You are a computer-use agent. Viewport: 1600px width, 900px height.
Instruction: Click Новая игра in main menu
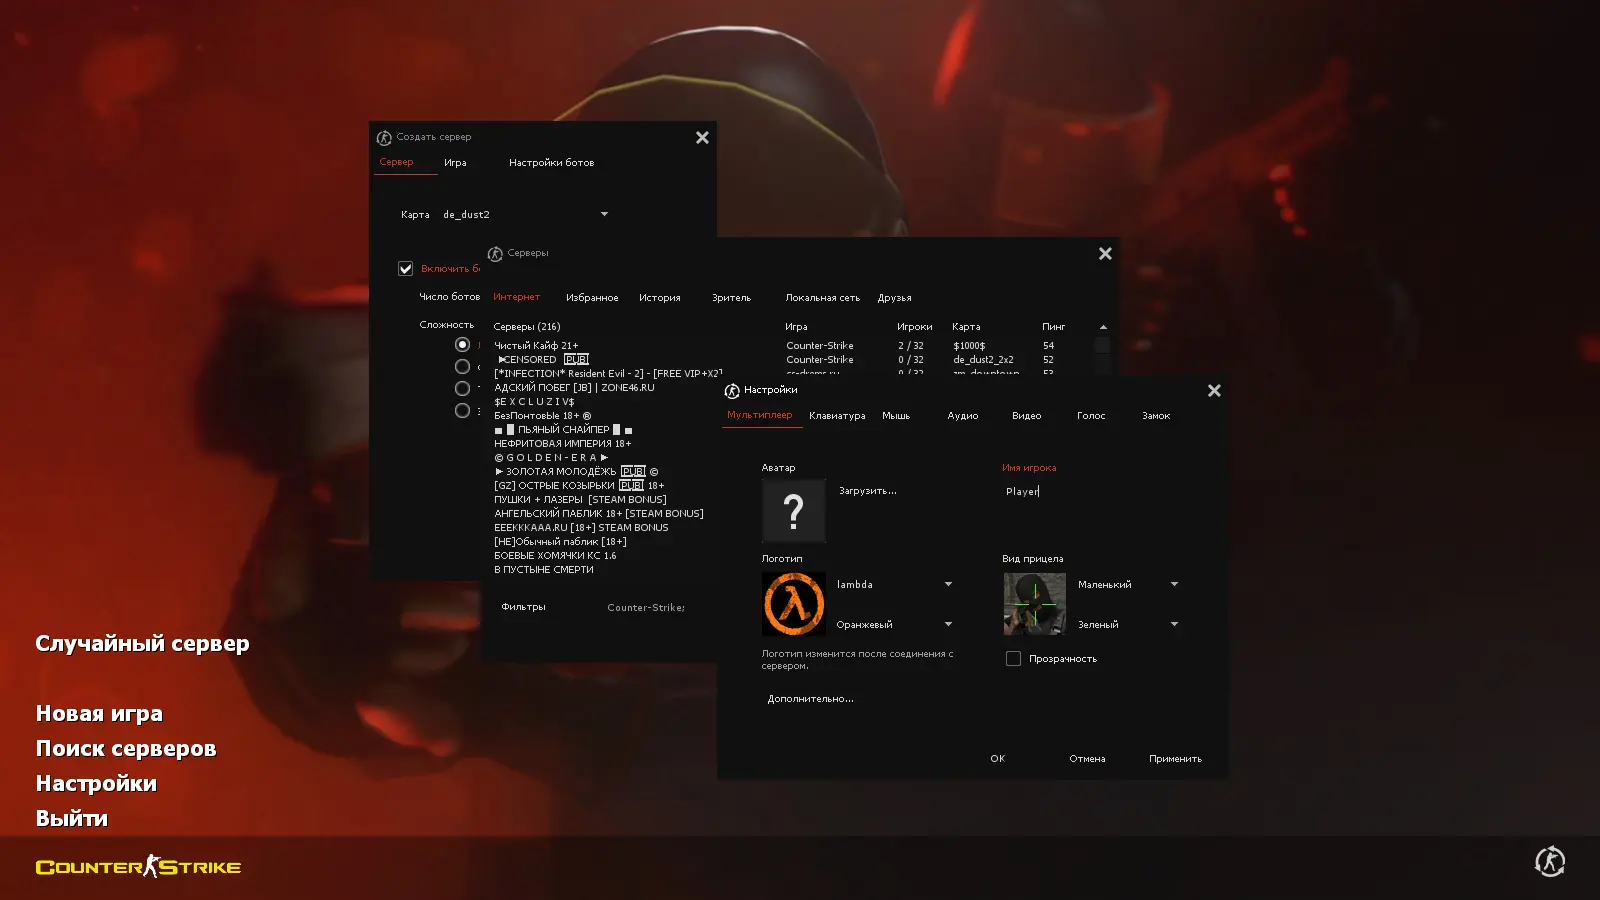tap(99, 713)
